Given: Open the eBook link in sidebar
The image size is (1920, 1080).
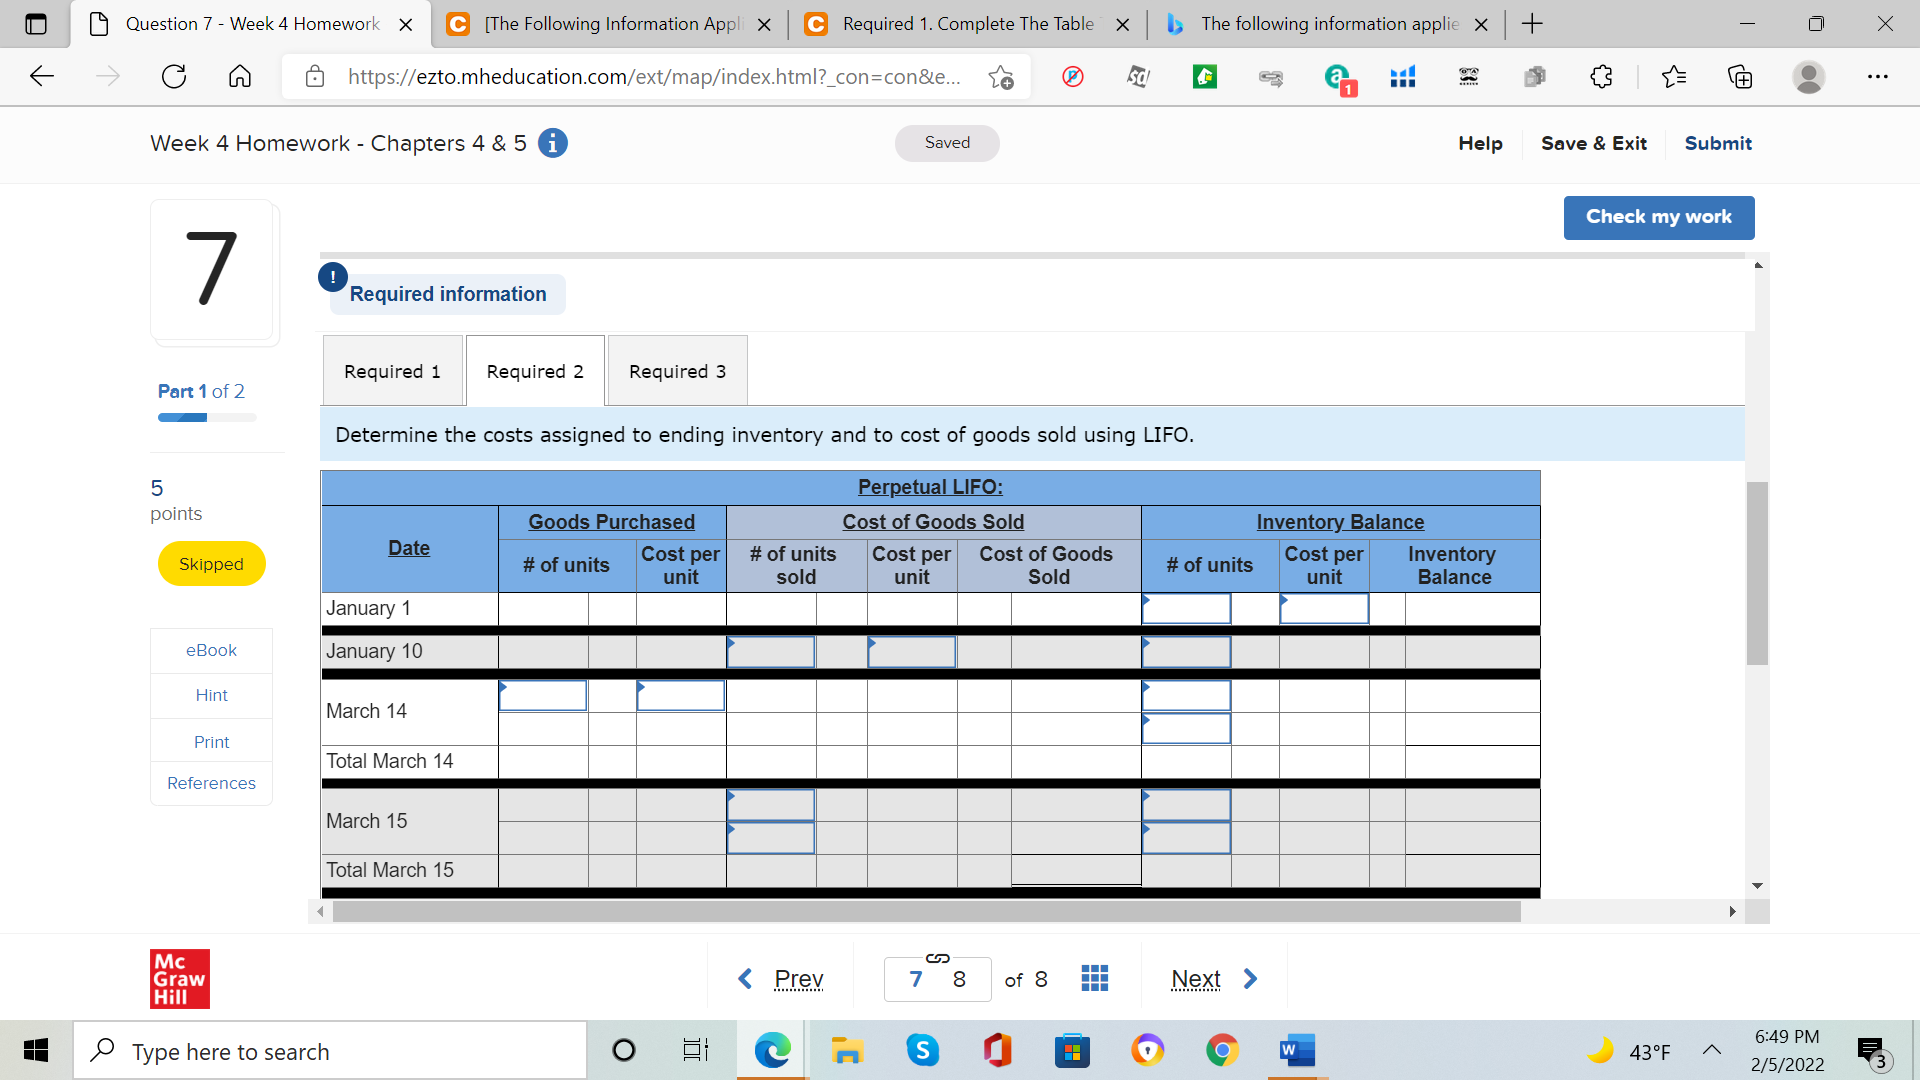Looking at the screenshot, I should (211, 650).
